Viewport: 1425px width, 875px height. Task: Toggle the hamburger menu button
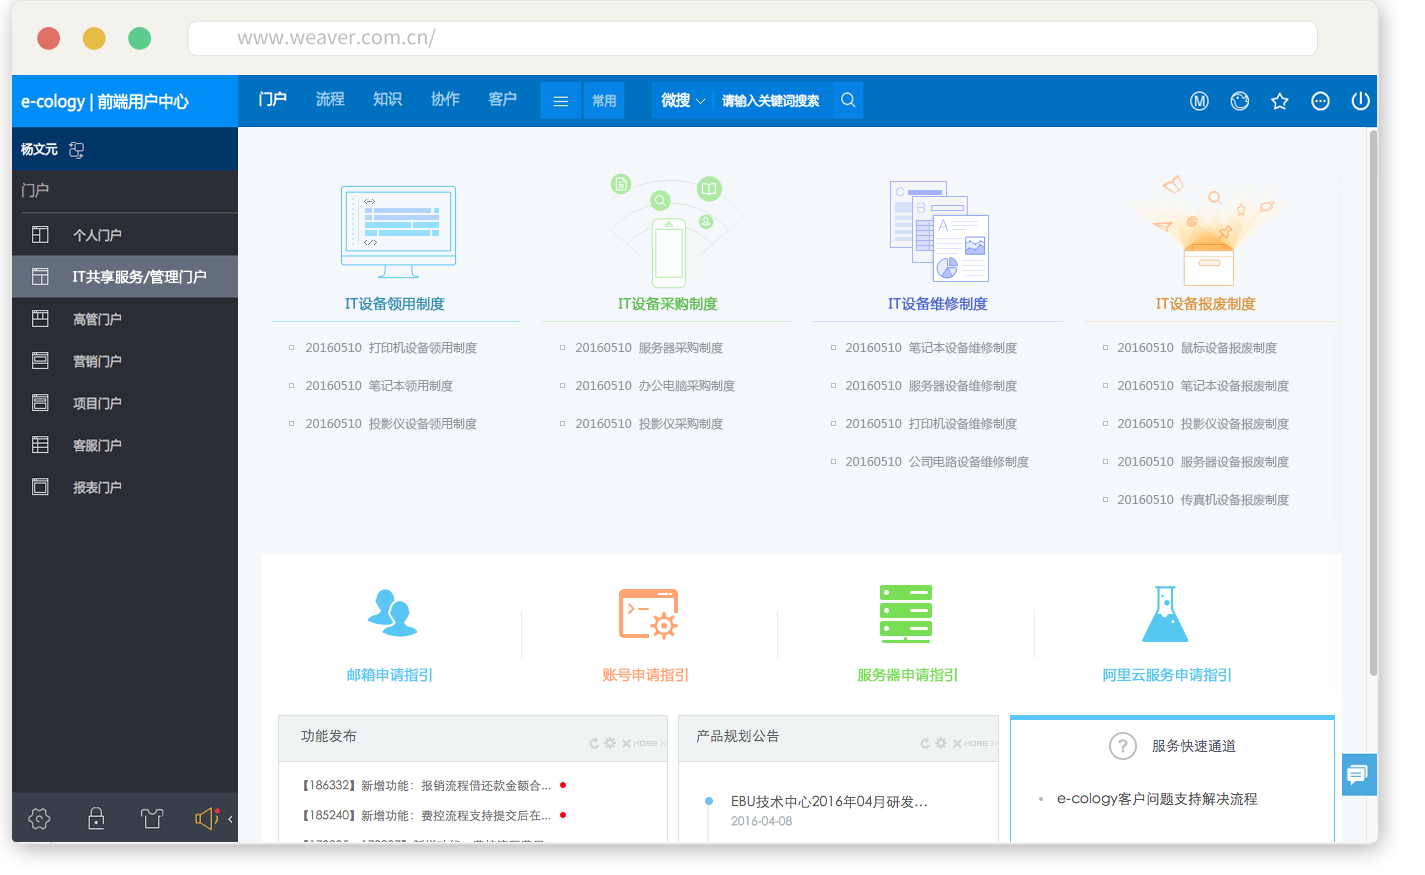click(560, 101)
